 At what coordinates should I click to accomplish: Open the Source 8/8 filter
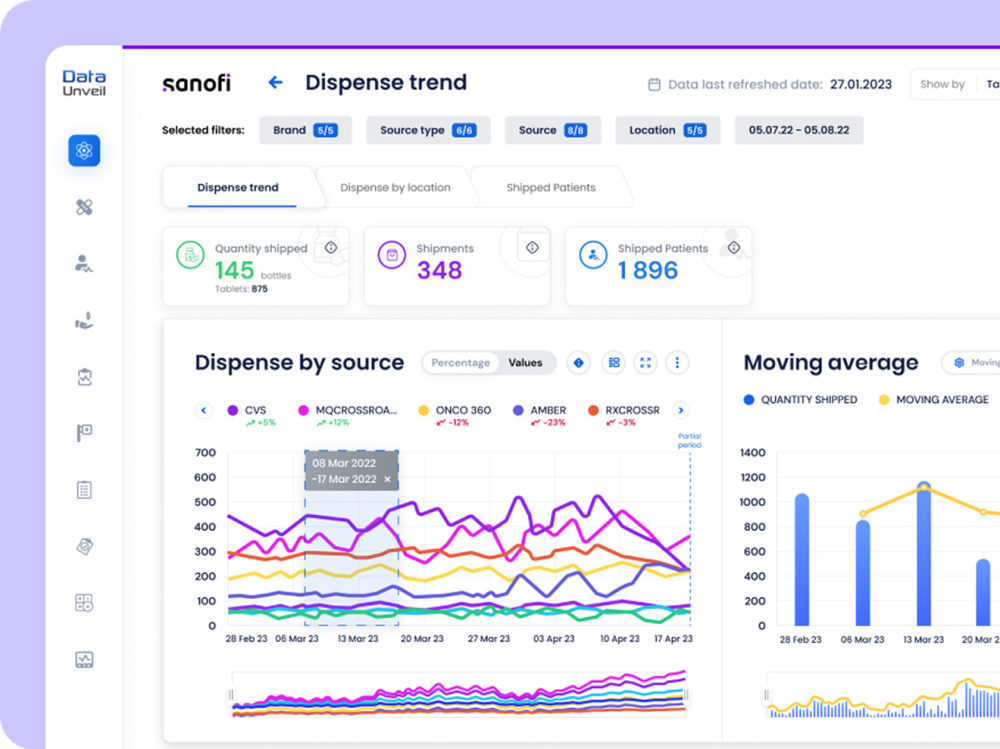pyautogui.click(x=553, y=130)
